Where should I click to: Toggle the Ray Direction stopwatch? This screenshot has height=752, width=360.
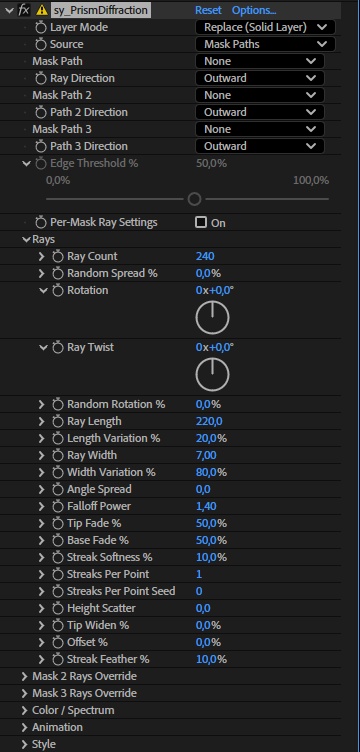(41, 79)
